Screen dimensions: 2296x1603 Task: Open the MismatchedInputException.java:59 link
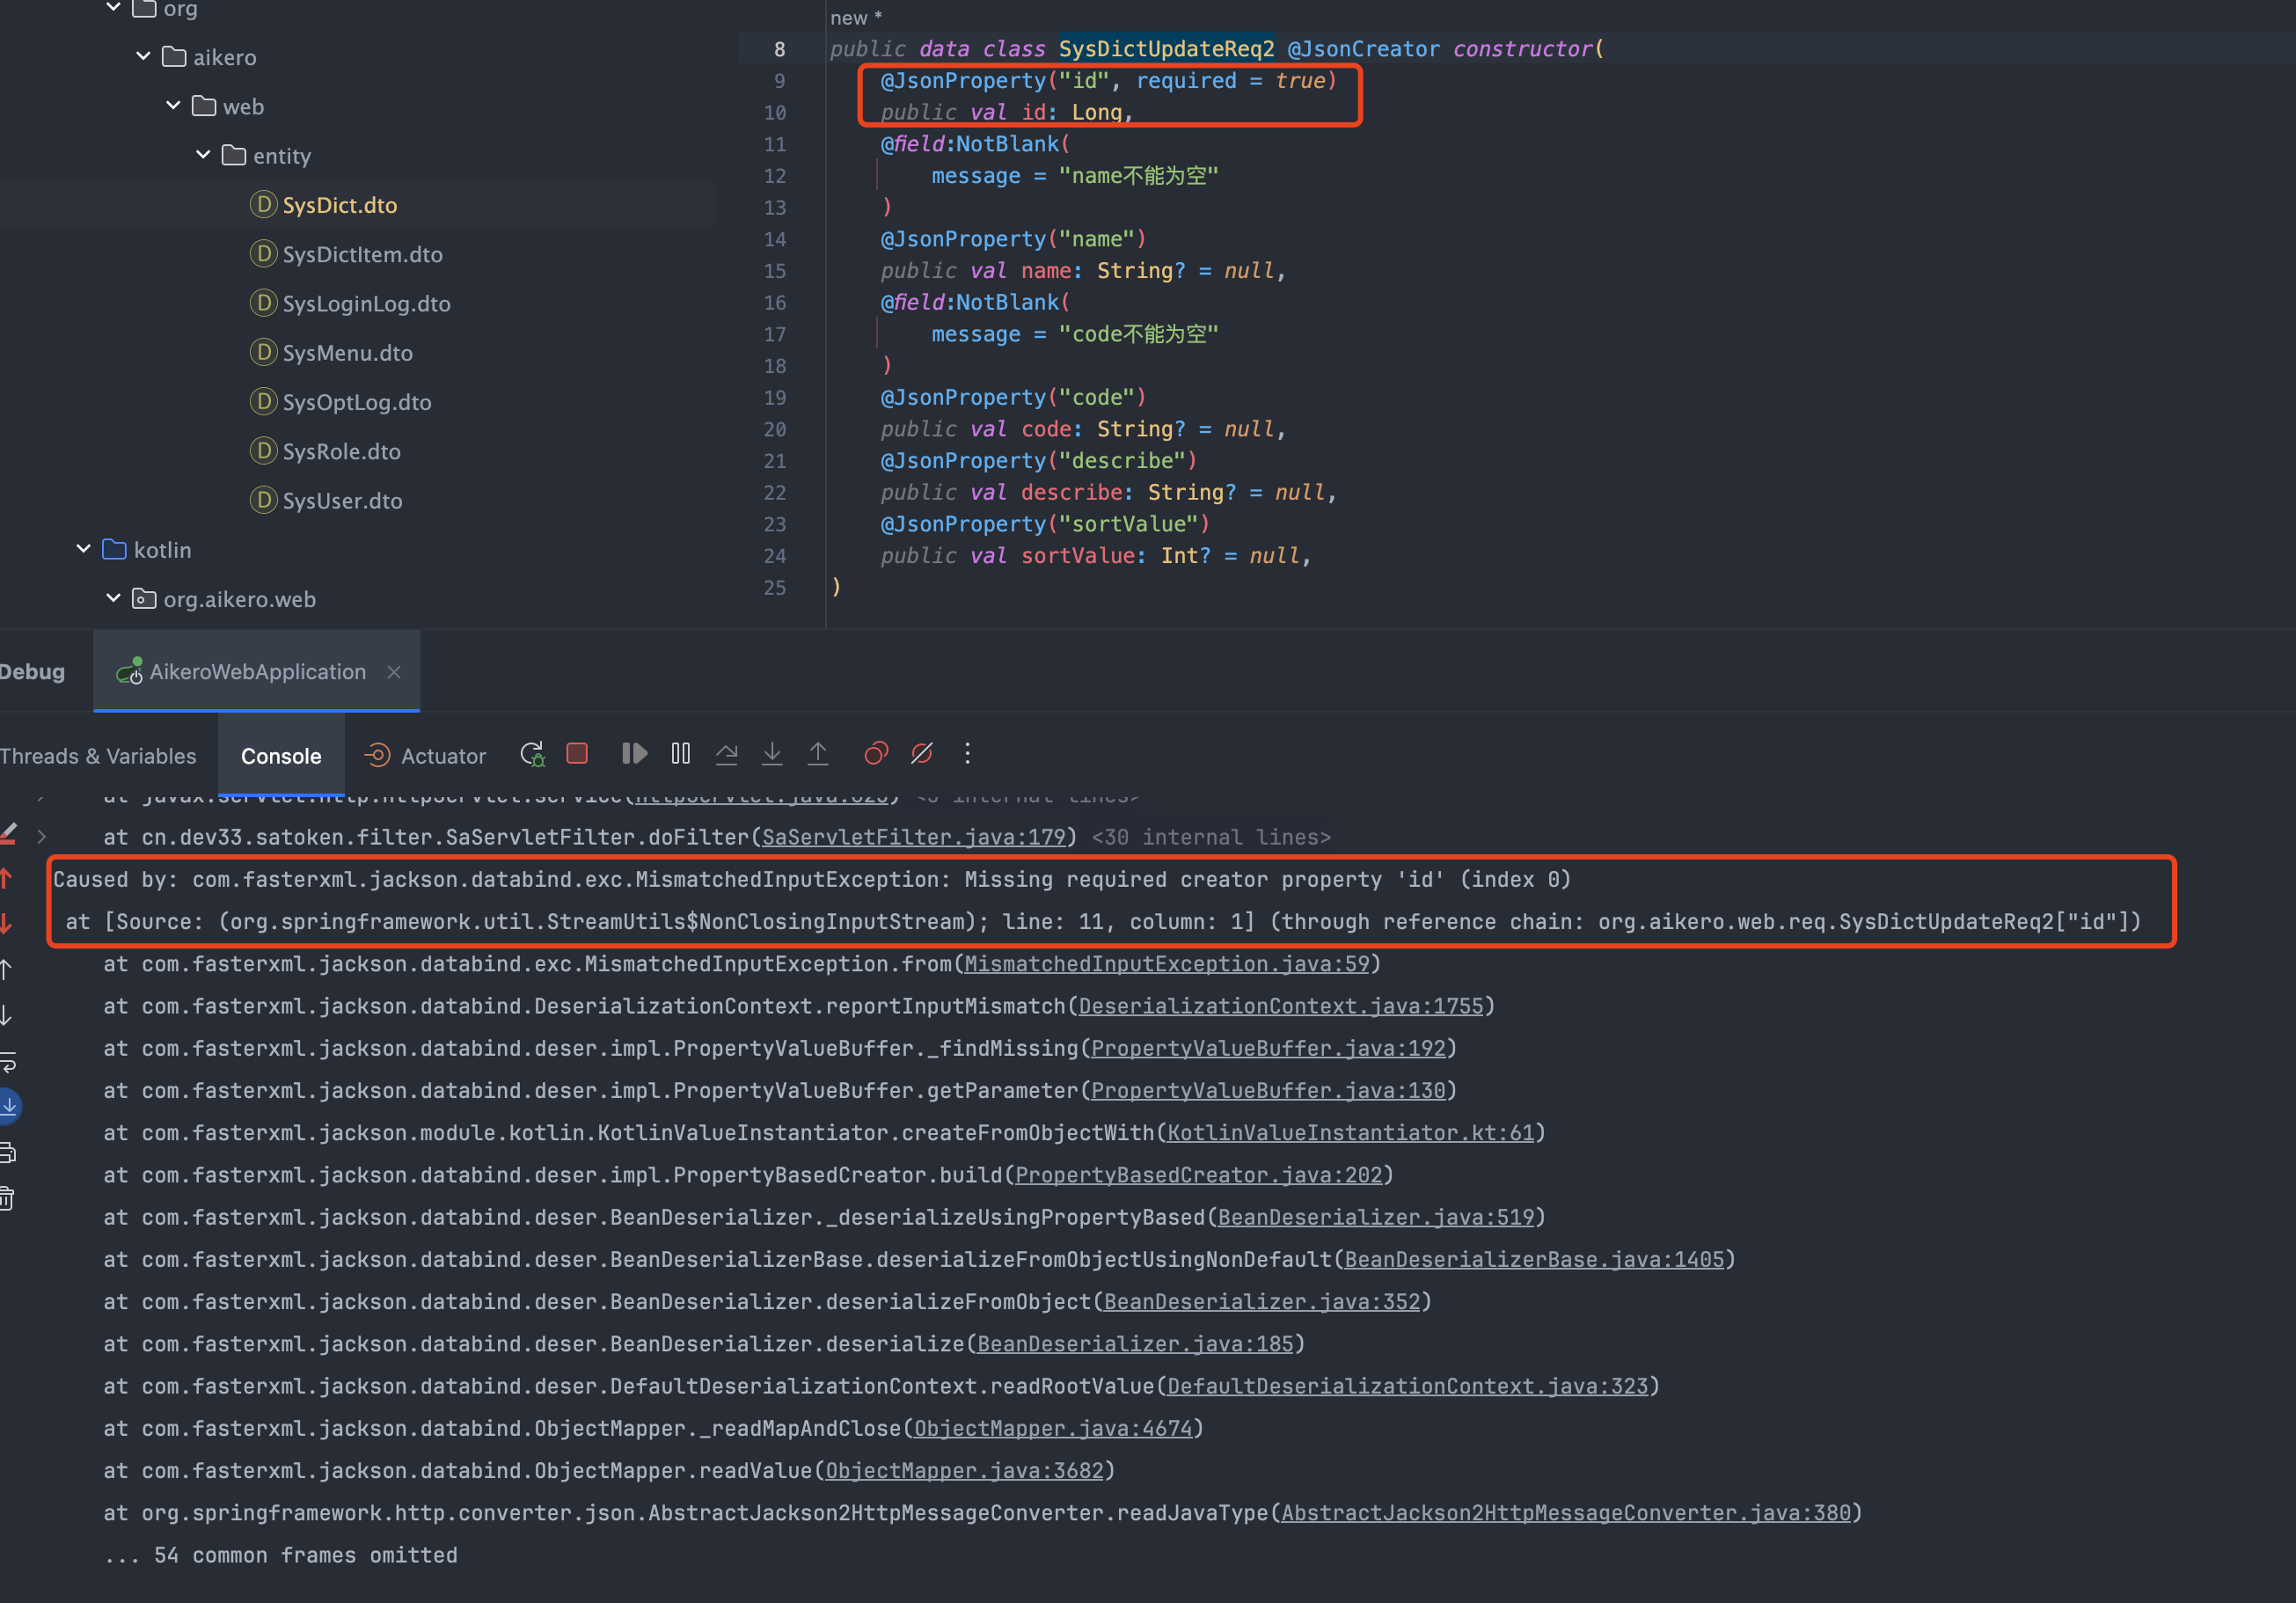1166,964
